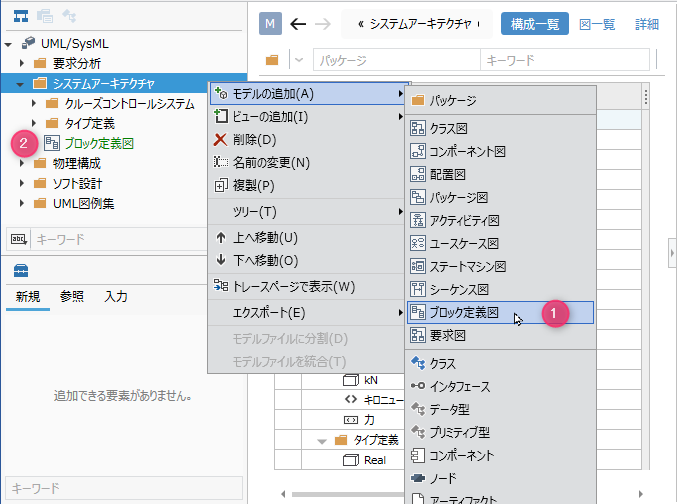Open ツリー(T) submenu
677x504 pixels.
(307, 212)
